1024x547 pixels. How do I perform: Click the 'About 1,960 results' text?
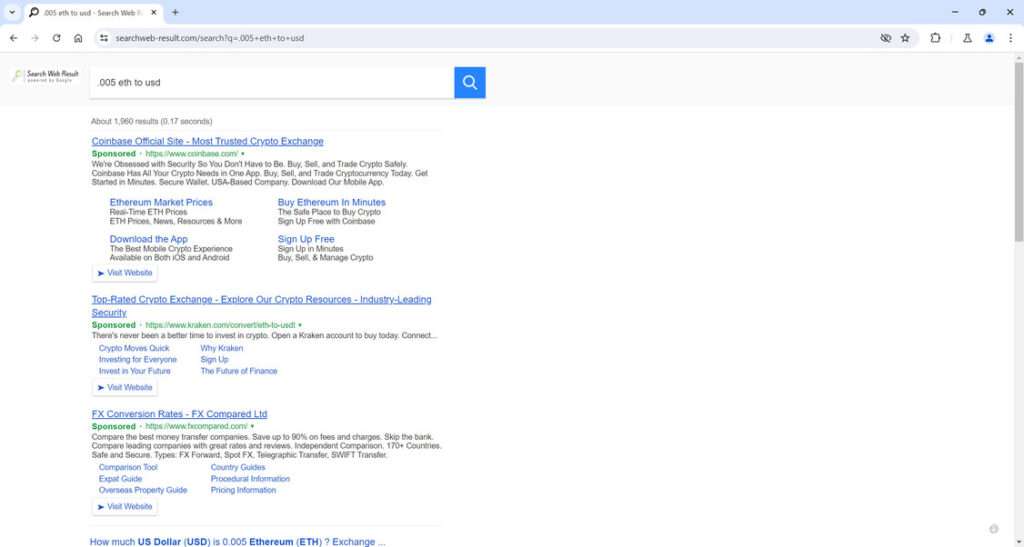[x=152, y=121]
